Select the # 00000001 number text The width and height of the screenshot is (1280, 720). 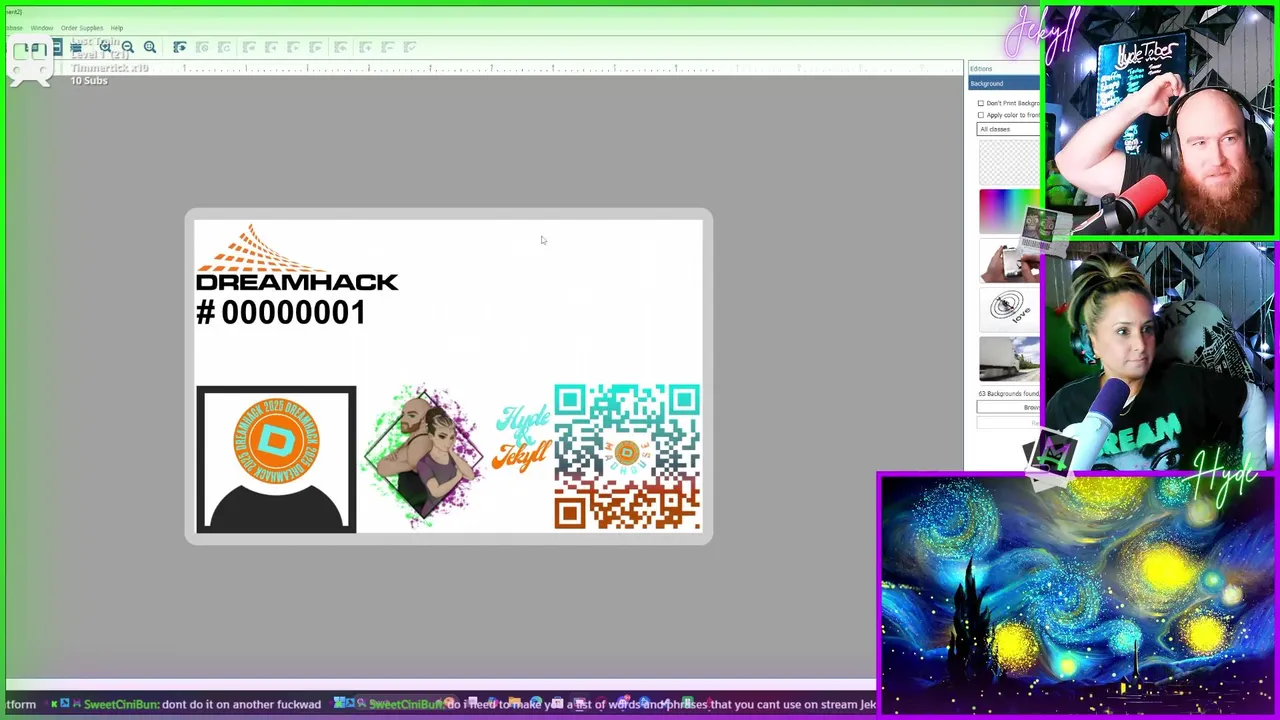click(281, 313)
